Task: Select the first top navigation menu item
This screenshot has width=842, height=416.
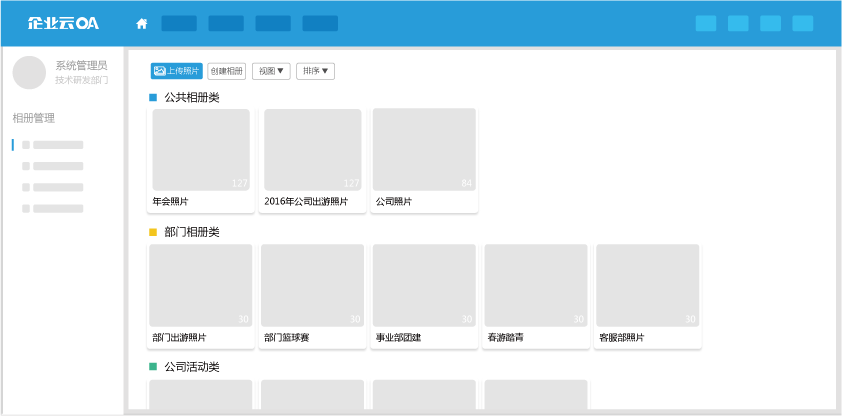Action: pos(179,23)
